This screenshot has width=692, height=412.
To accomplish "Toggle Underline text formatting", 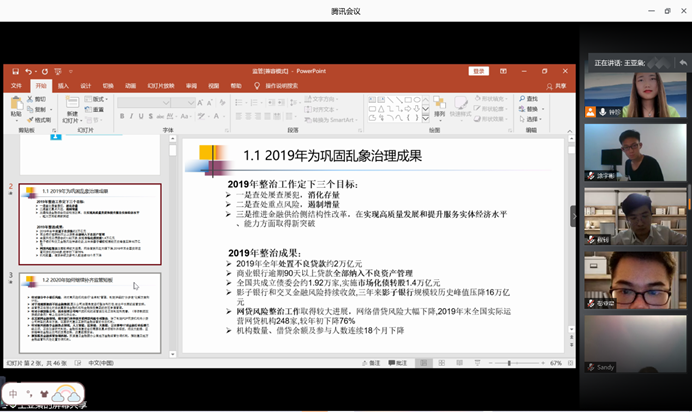I will [x=144, y=117].
